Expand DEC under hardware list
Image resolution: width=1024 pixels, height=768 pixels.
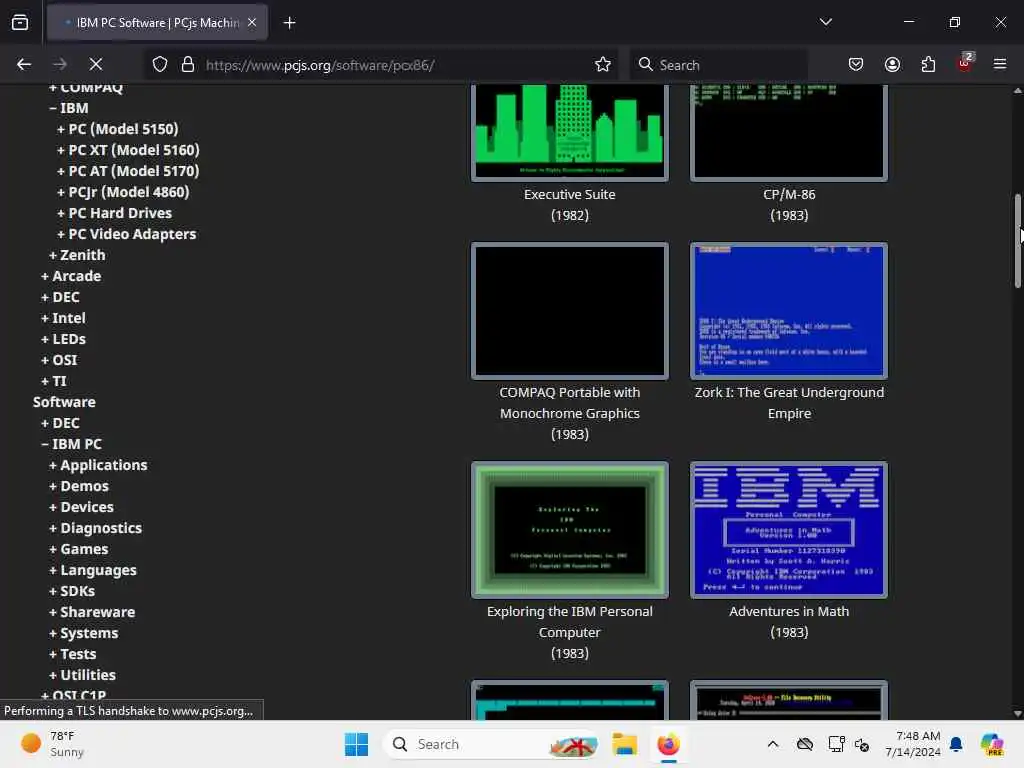[x=60, y=296]
